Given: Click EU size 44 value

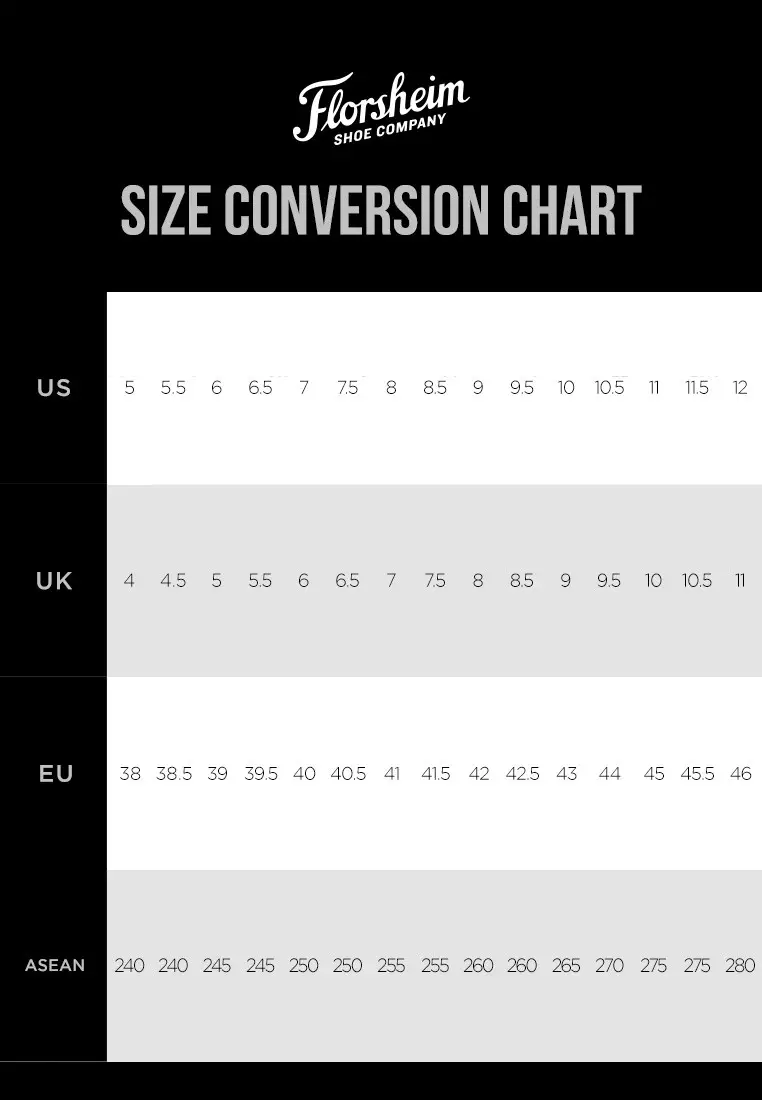Looking at the screenshot, I should pyautogui.click(x=609, y=774).
